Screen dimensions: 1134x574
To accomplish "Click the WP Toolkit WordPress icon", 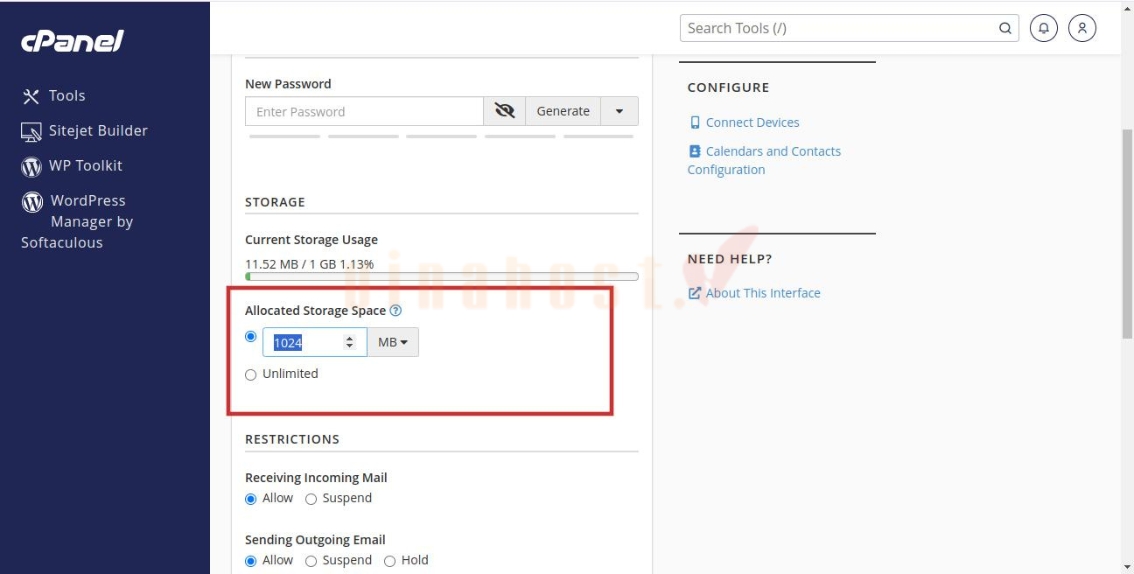I will point(31,167).
